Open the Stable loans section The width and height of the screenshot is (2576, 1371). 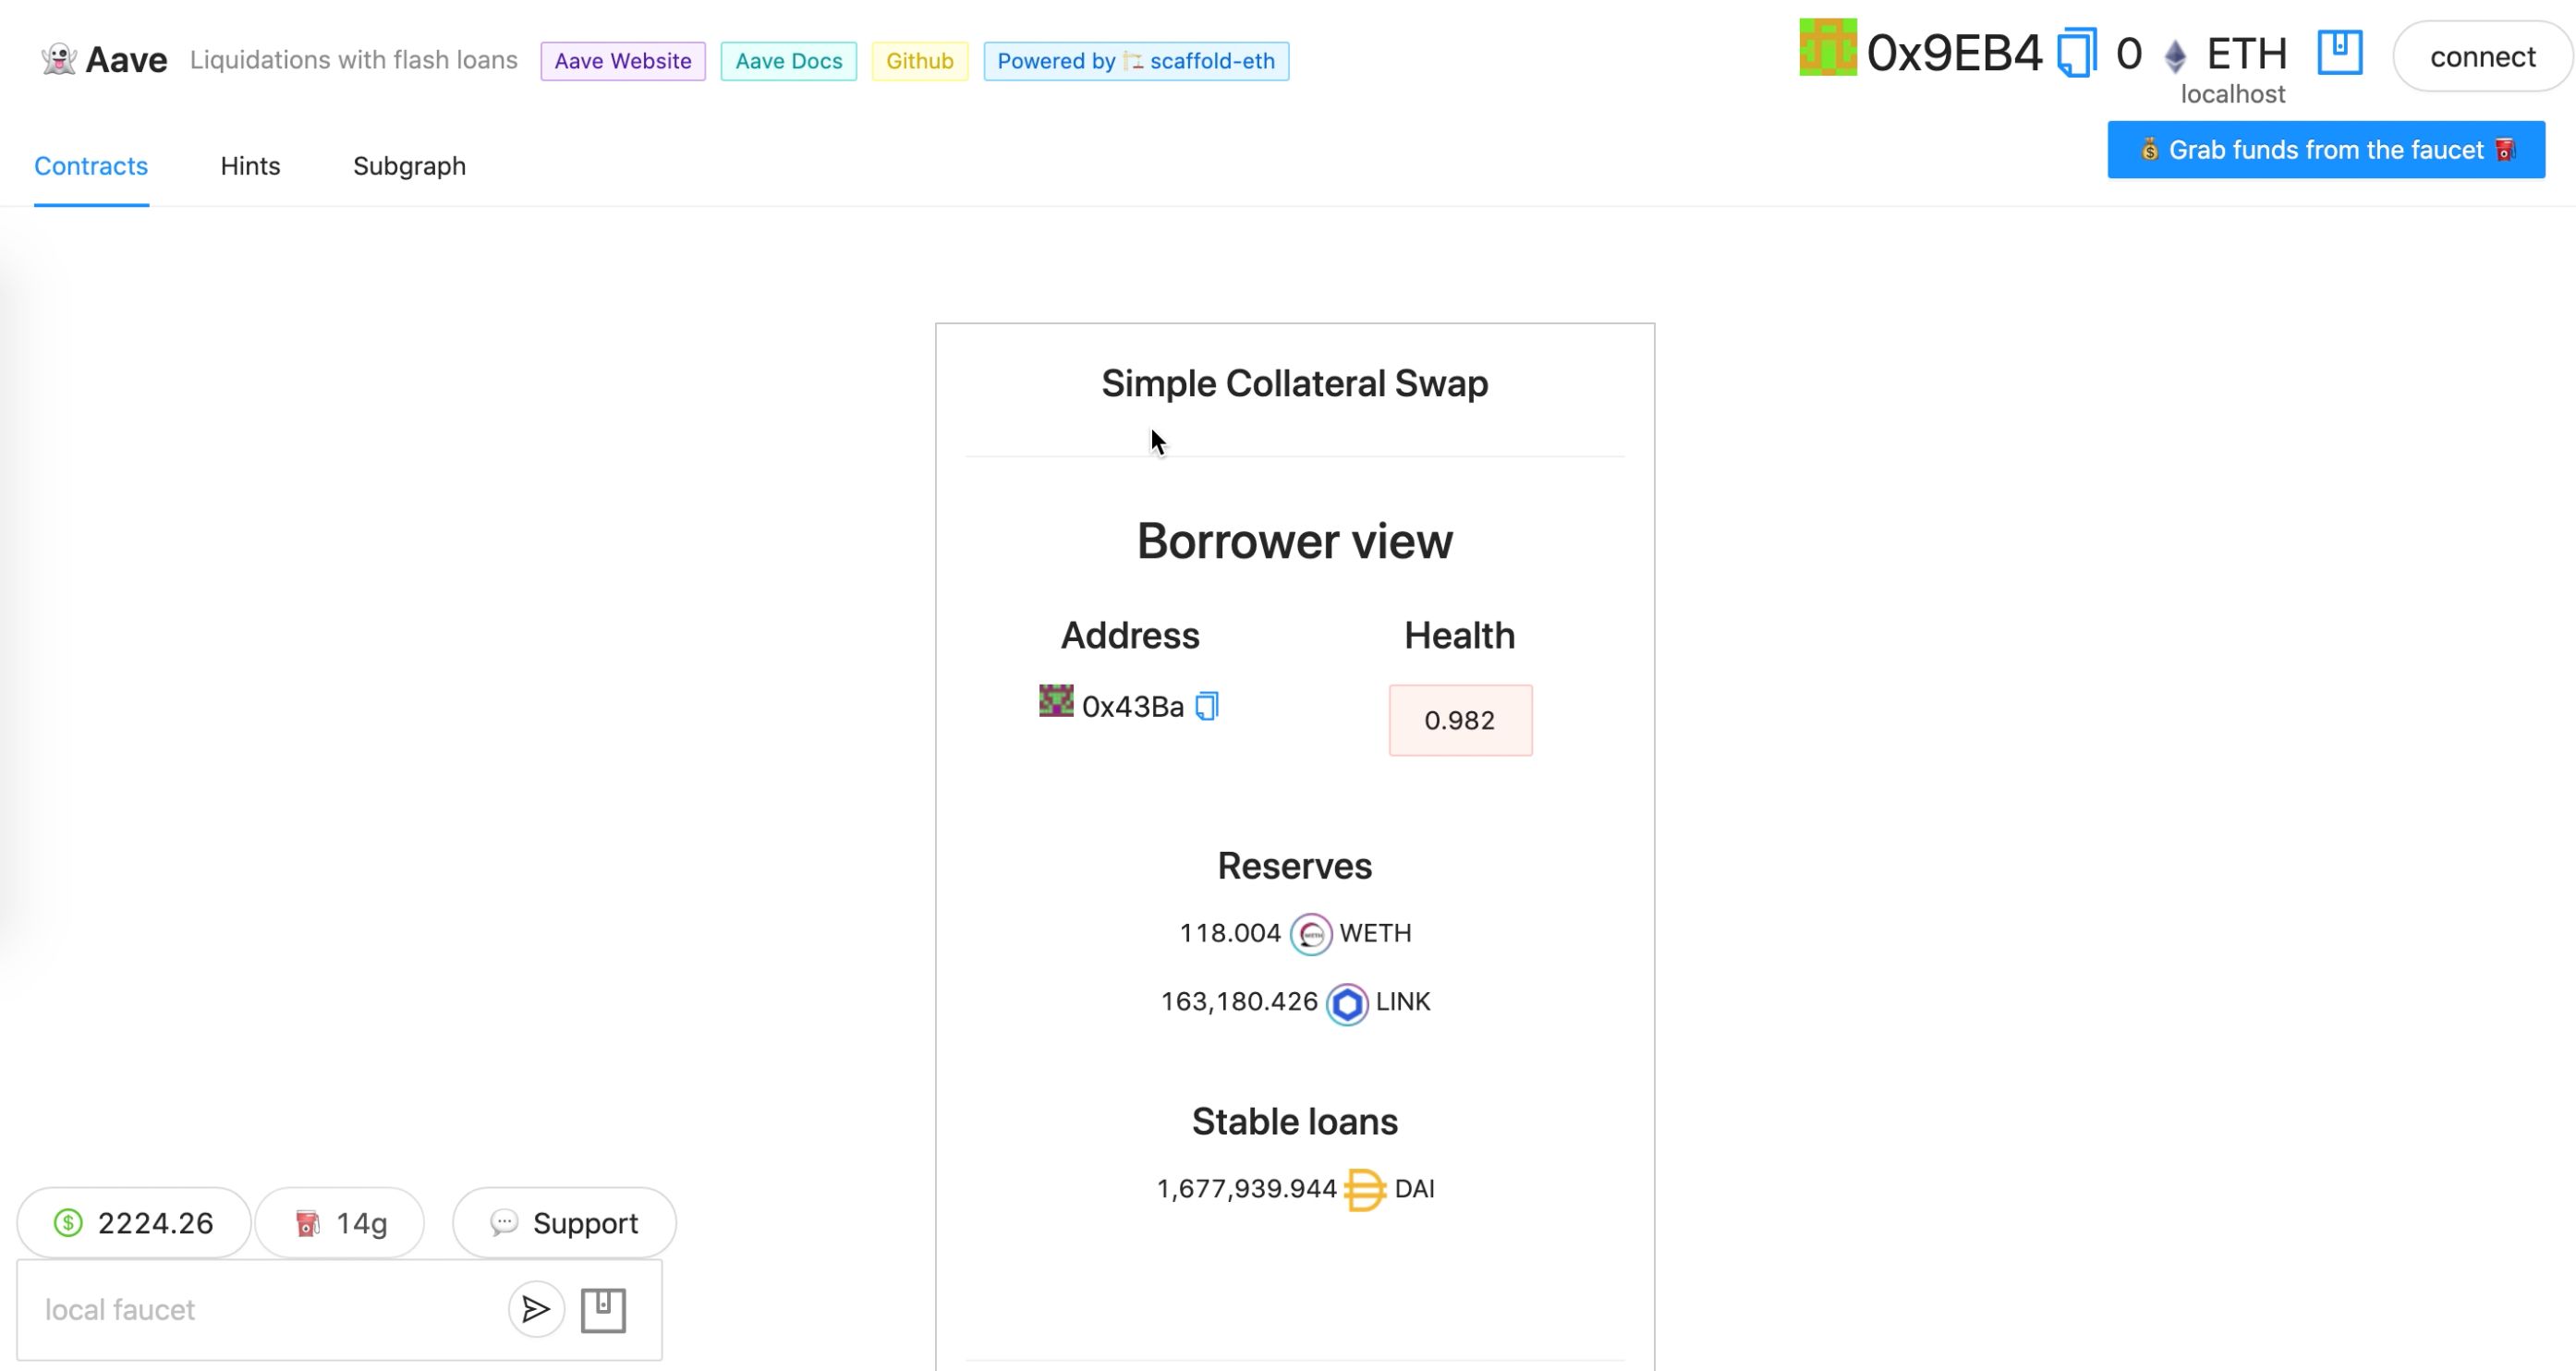pos(1294,1121)
